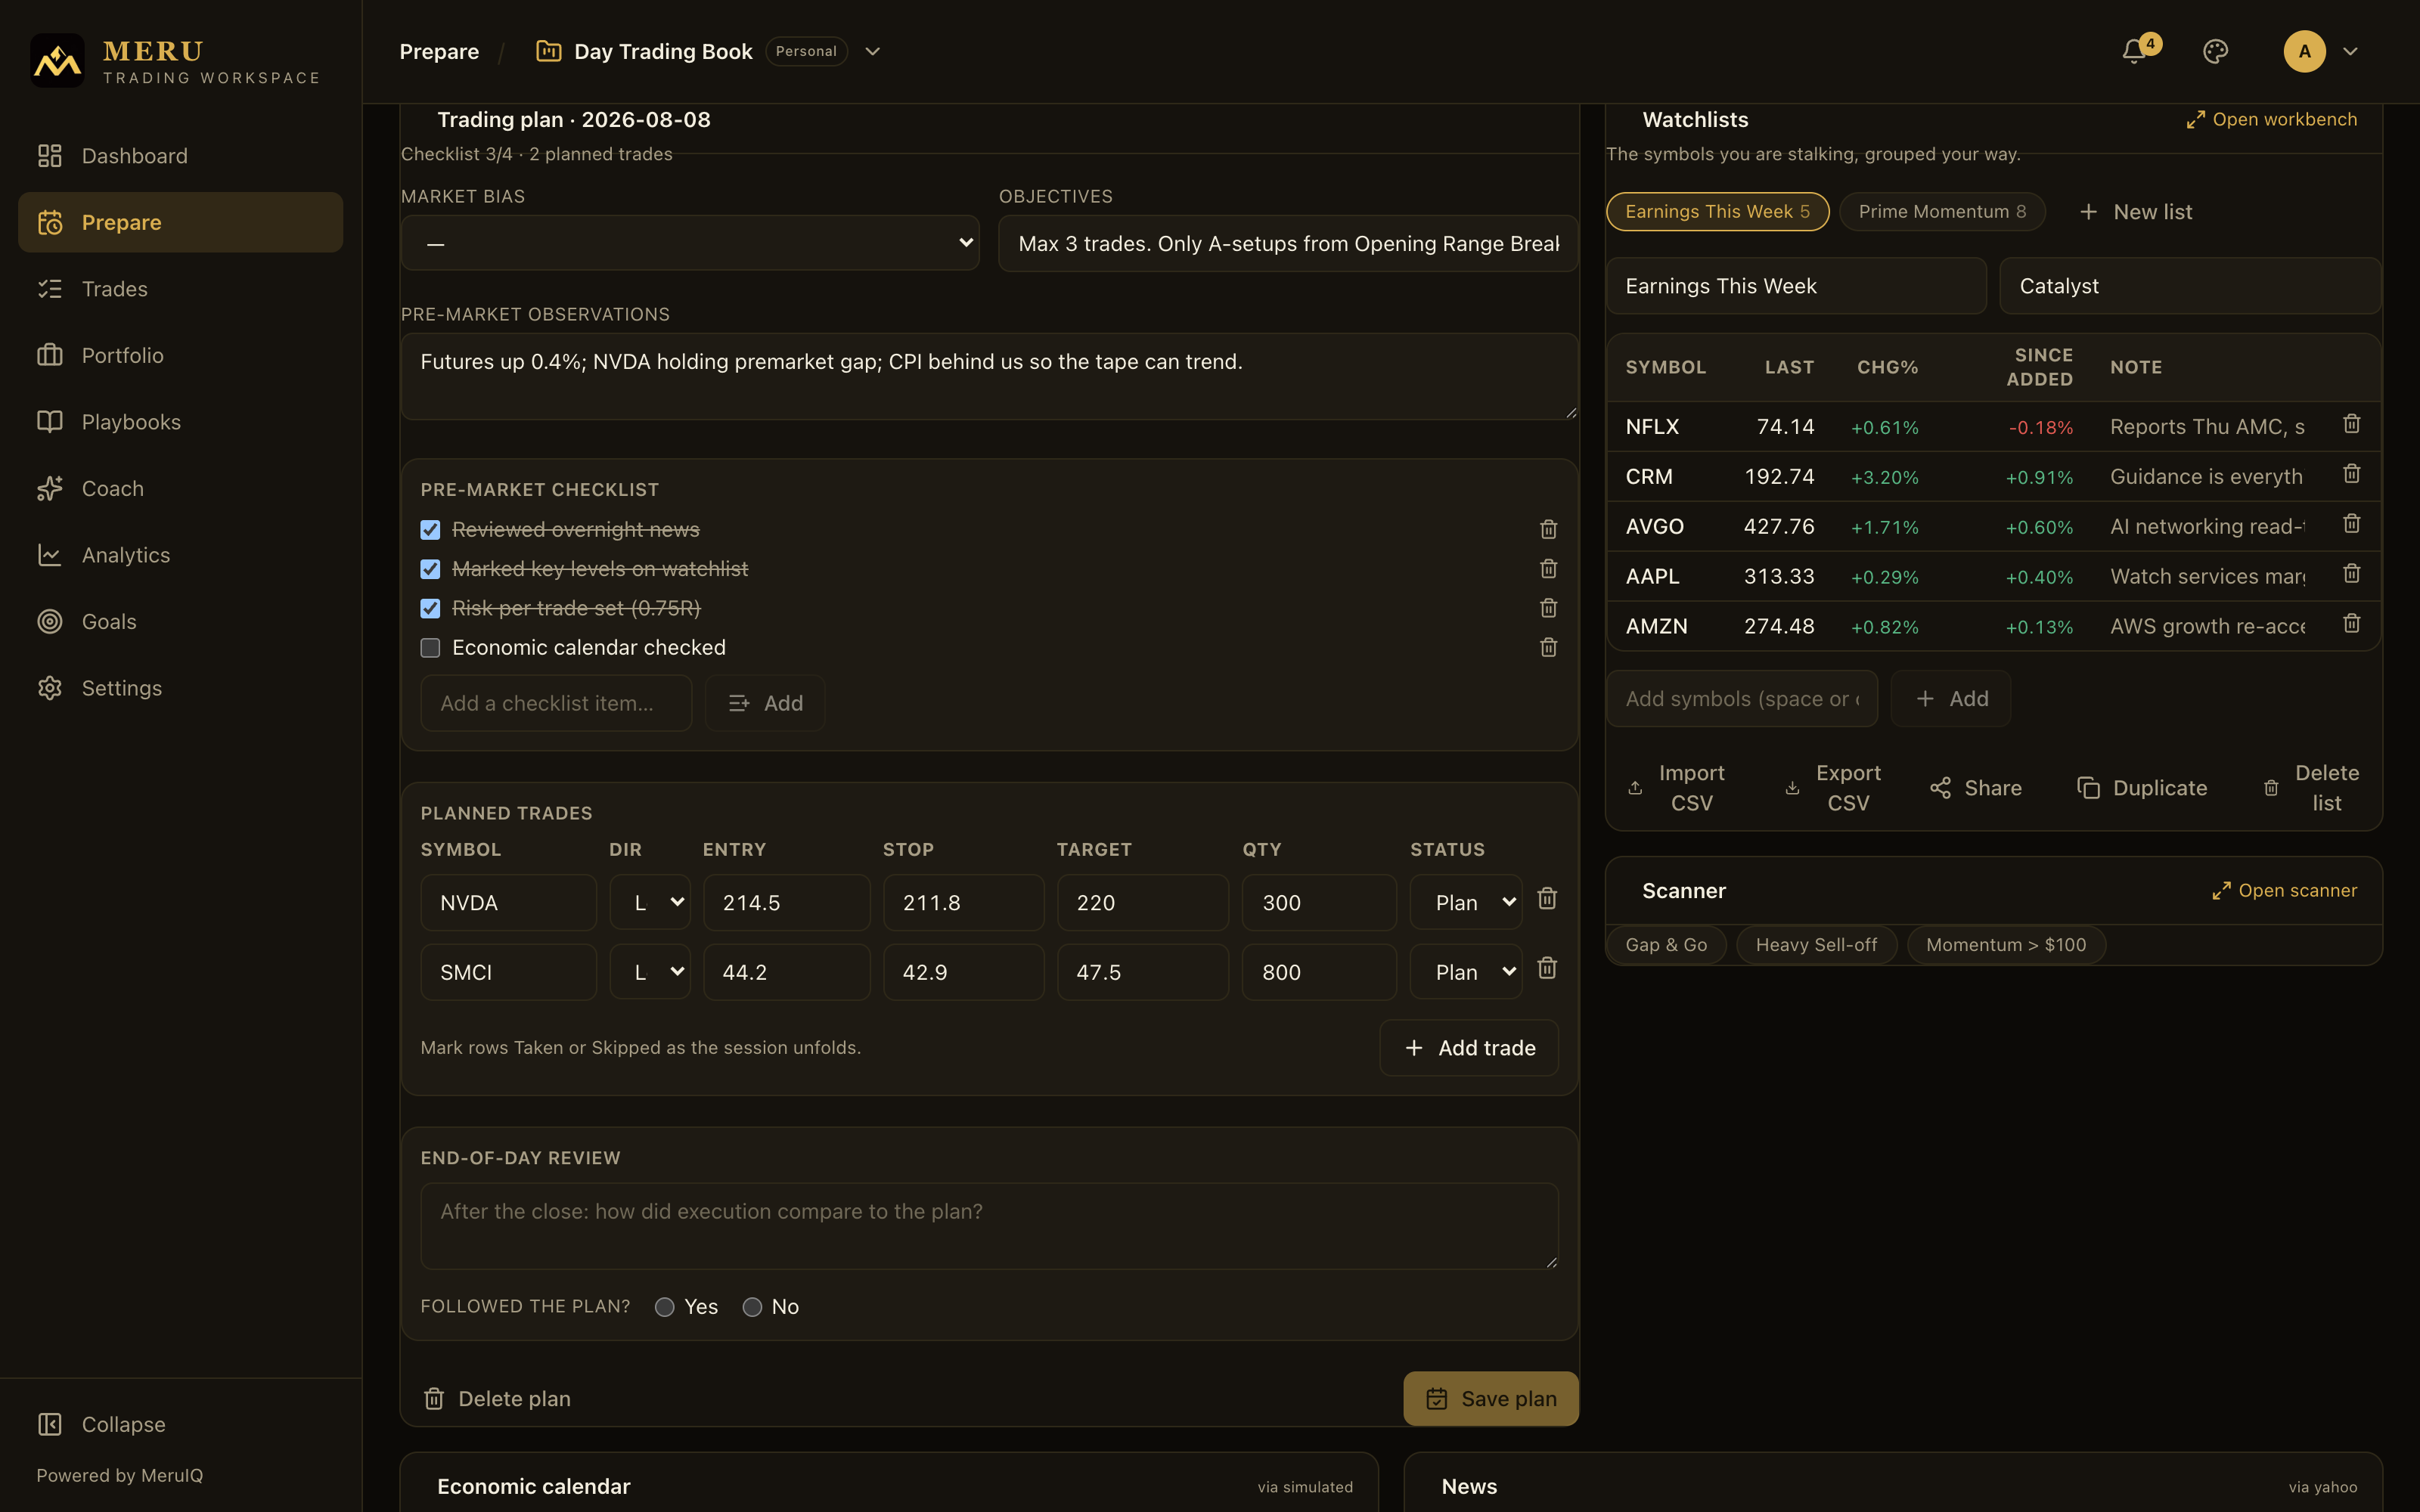Select the Gap & Go scanner preset

click(1666, 944)
